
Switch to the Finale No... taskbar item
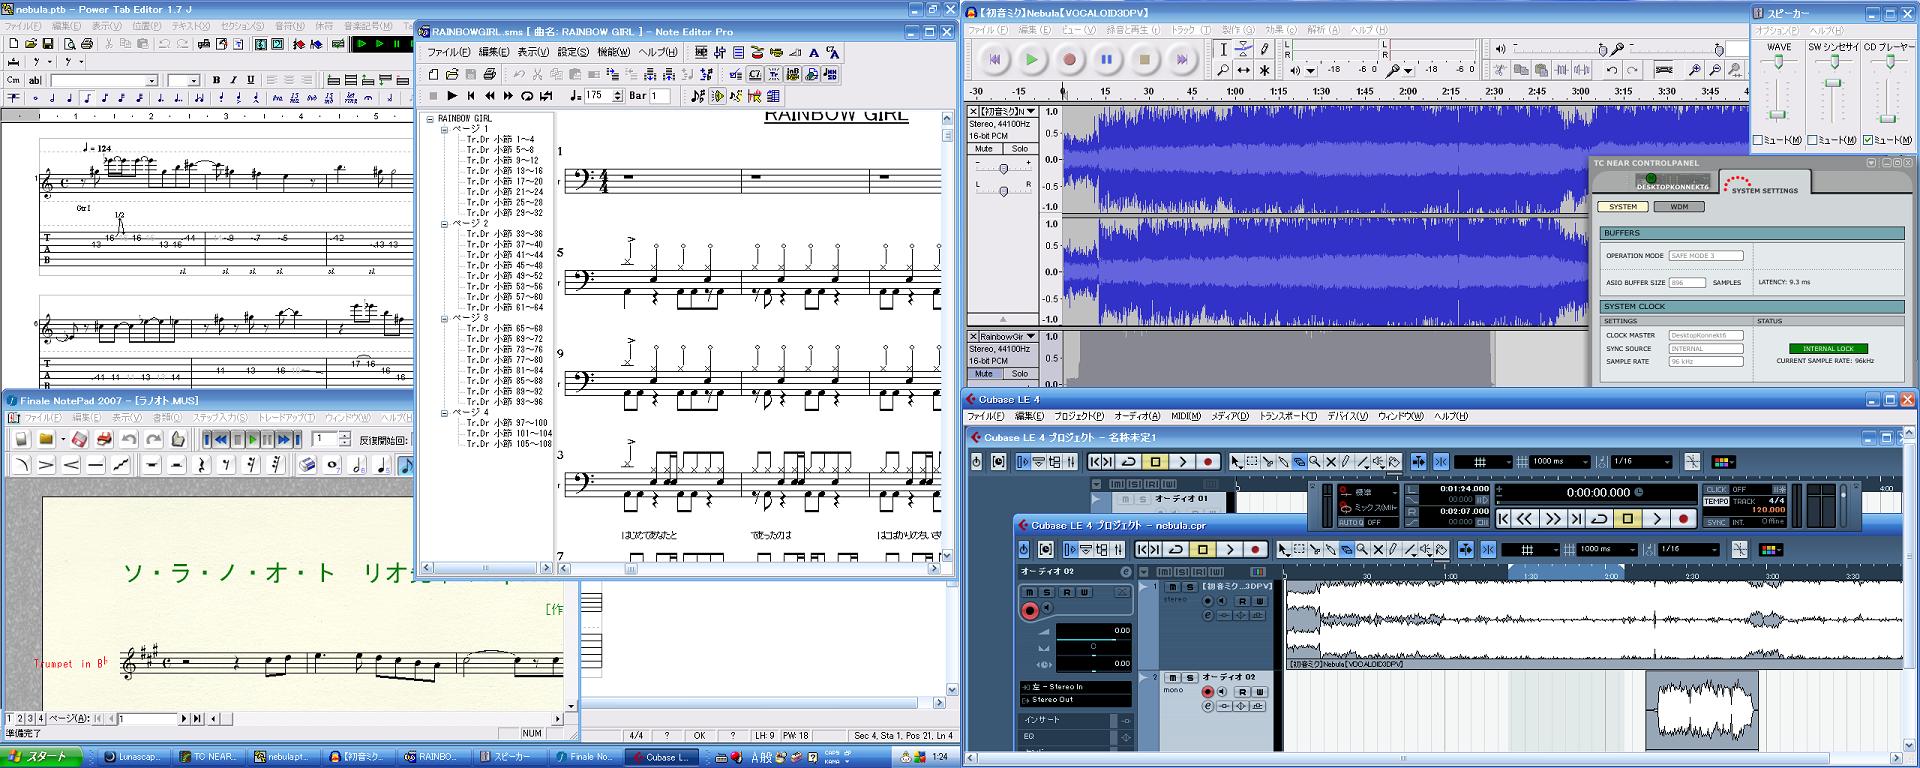click(585, 757)
